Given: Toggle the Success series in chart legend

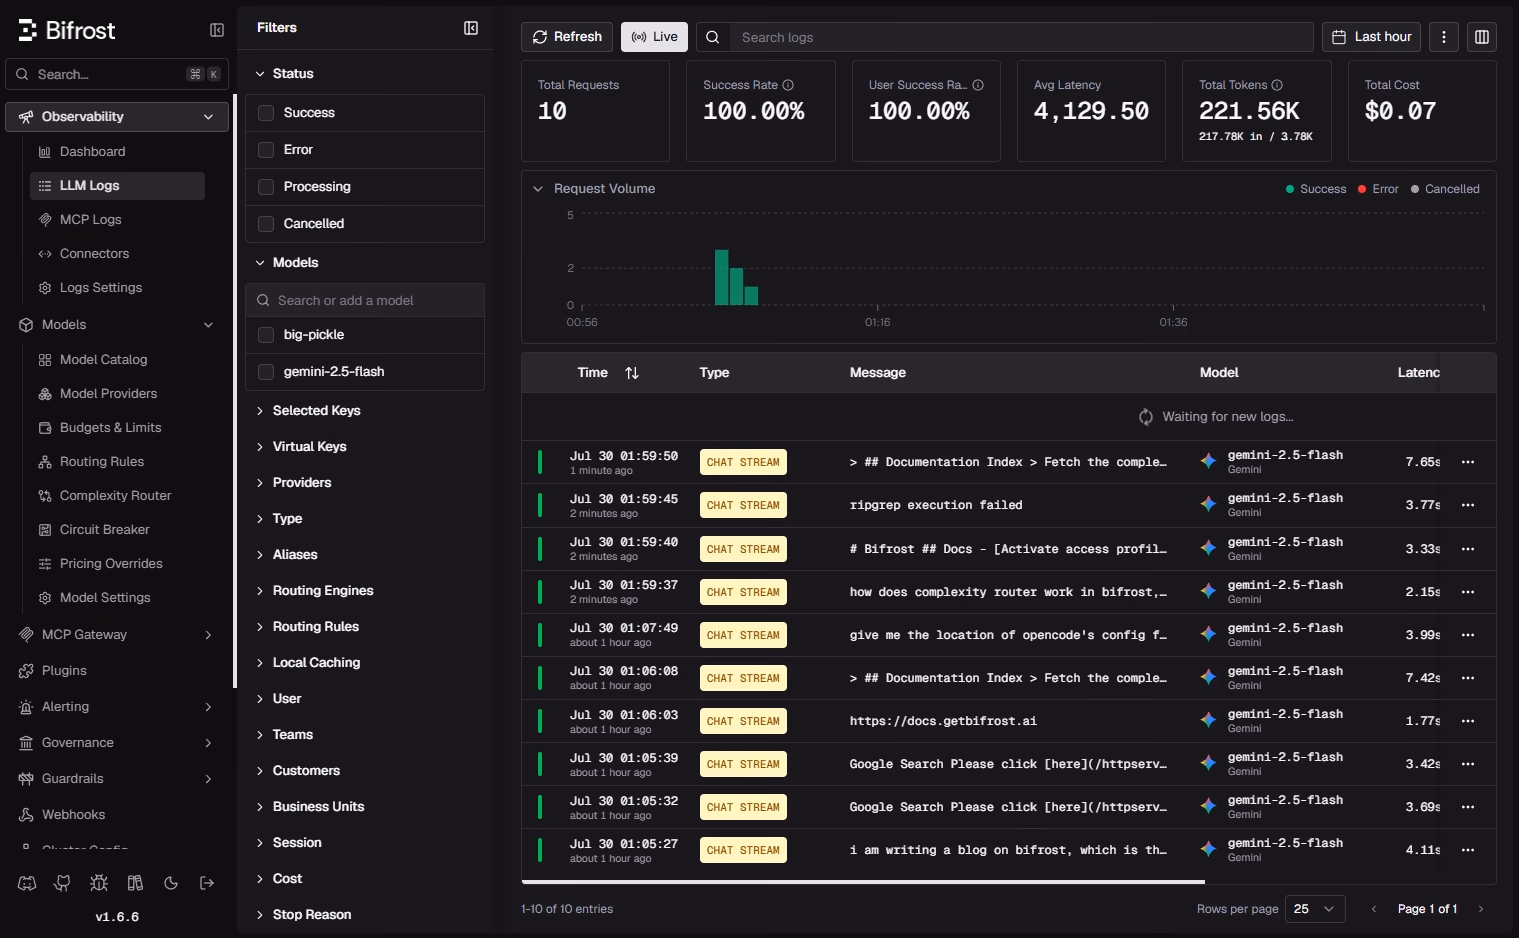Looking at the screenshot, I should tap(1316, 189).
